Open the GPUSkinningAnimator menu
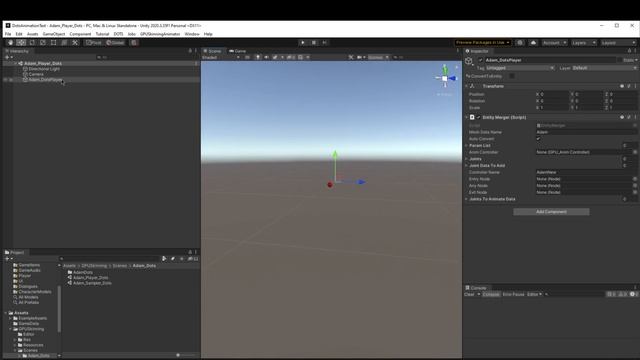640x360 pixels. (x=160, y=34)
